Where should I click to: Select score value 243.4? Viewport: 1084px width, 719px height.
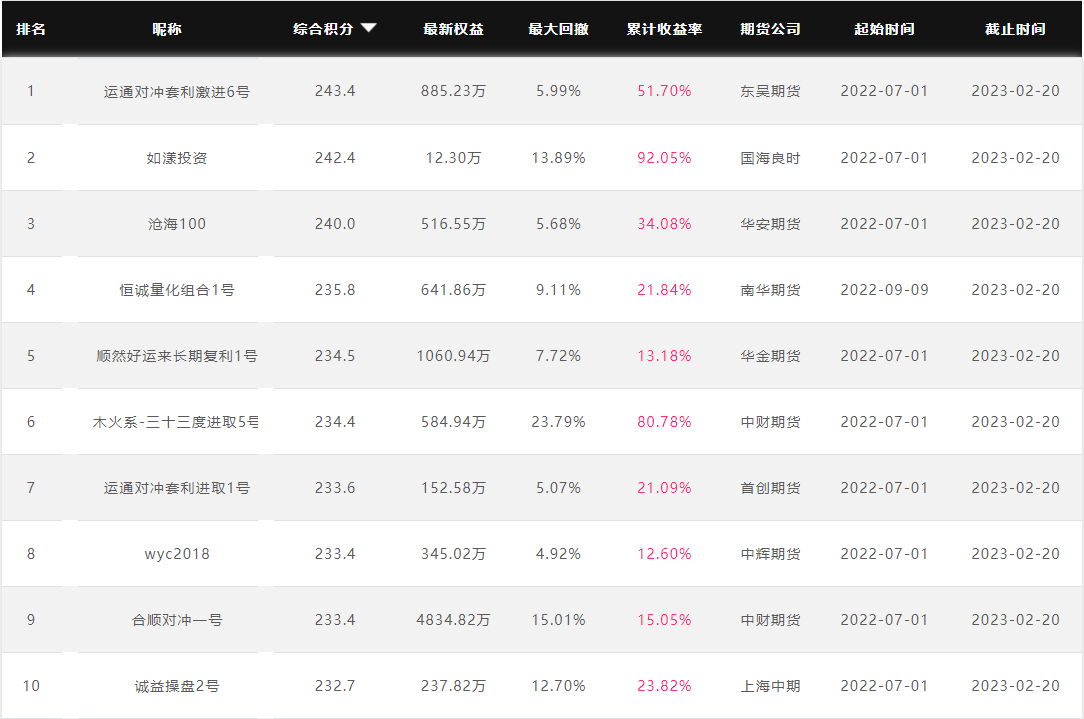tap(335, 91)
